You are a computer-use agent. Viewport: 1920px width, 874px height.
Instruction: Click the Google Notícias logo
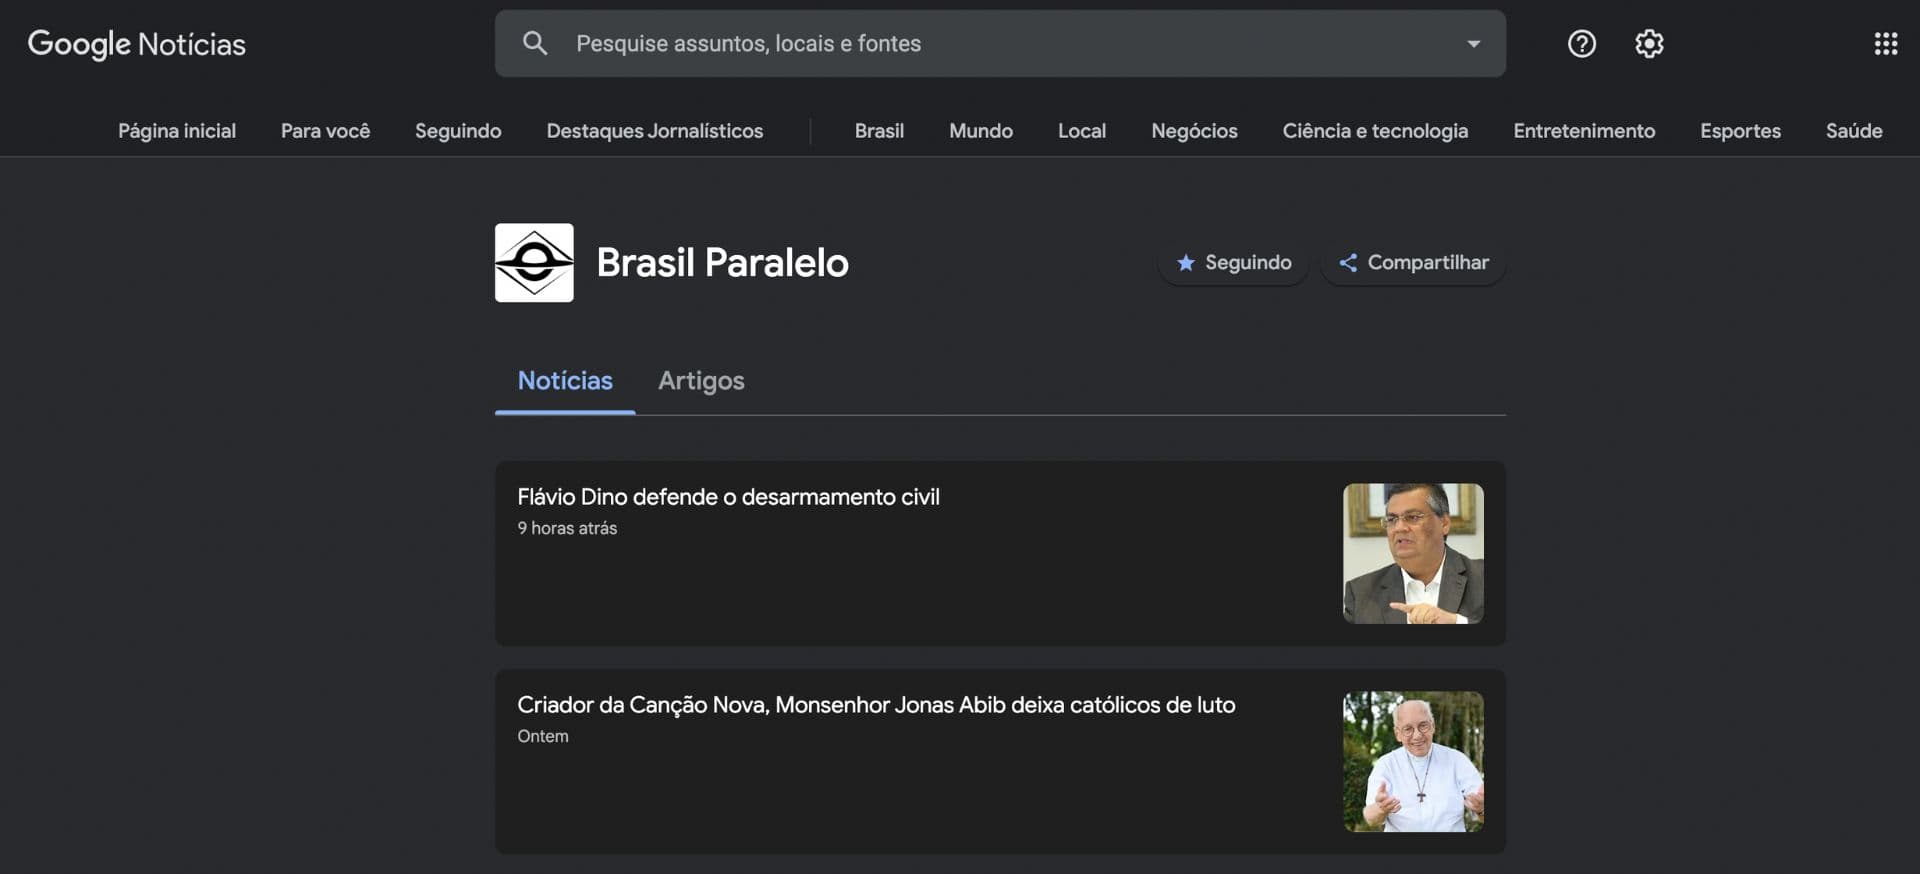(x=137, y=44)
